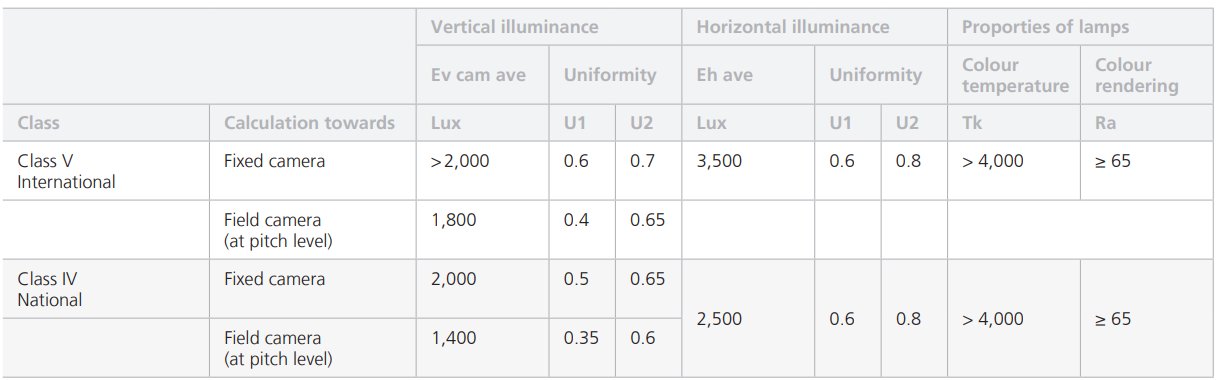1220x380 pixels.
Task: Click the 3,500 horizontal lux value
Action: (x=719, y=161)
